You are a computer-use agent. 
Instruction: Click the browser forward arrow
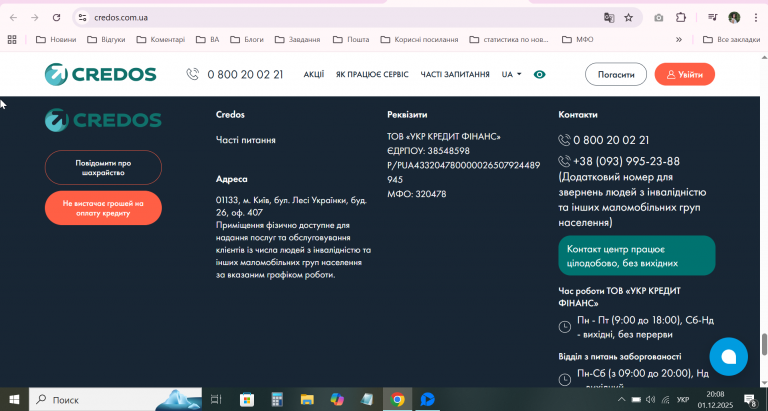pyautogui.click(x=35, y=18)
